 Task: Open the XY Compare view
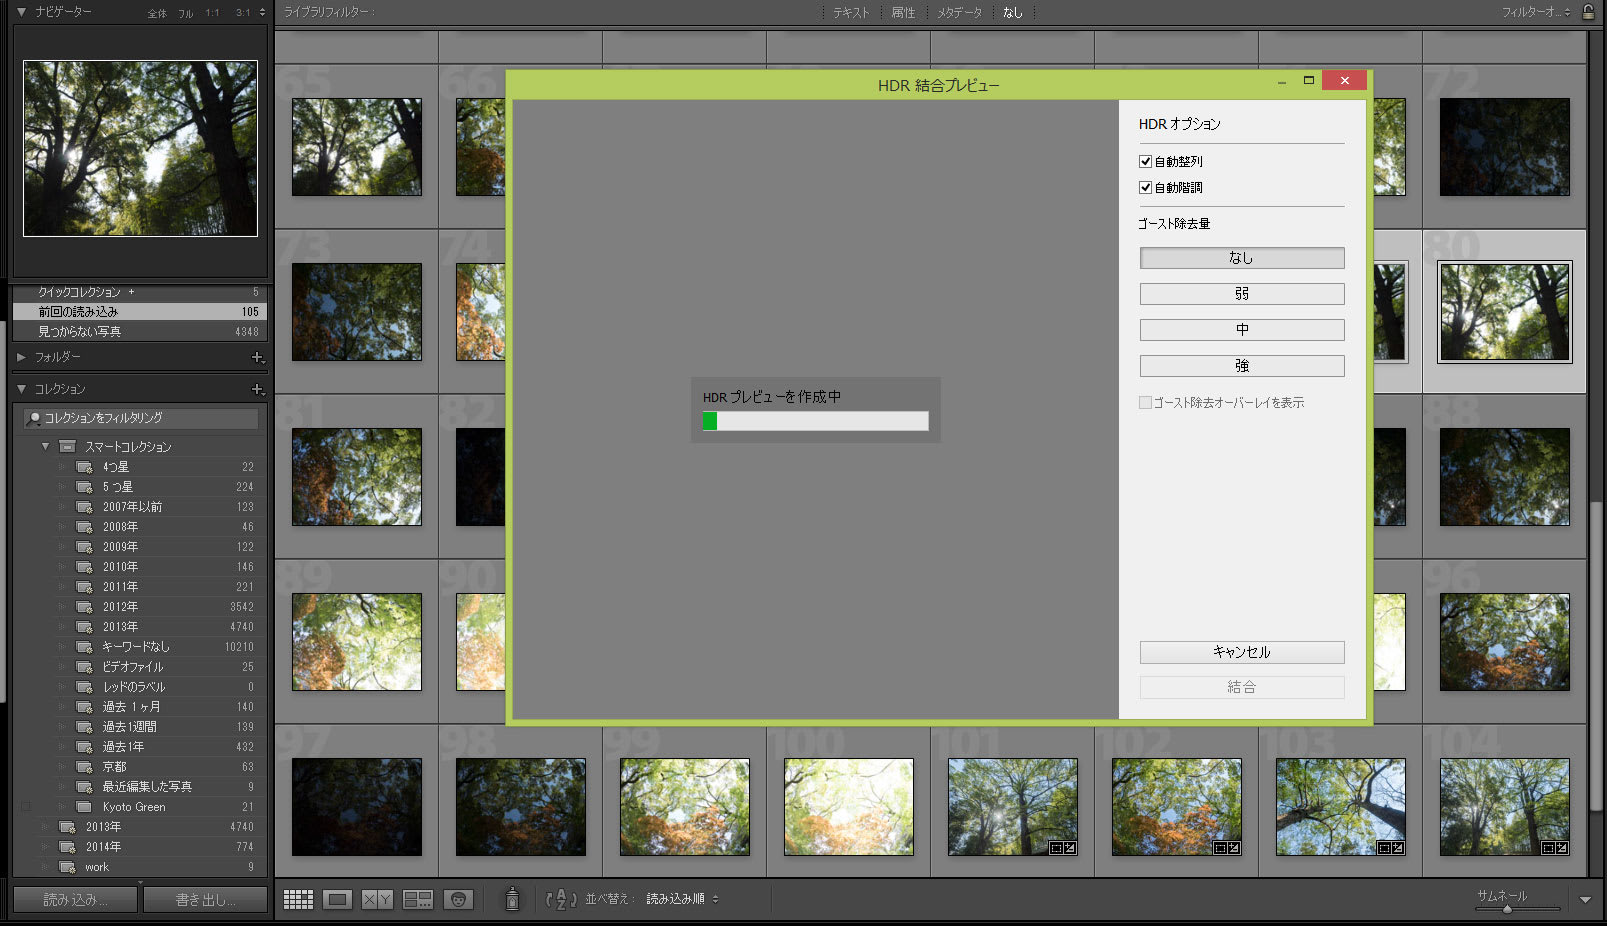click(377, 900)
